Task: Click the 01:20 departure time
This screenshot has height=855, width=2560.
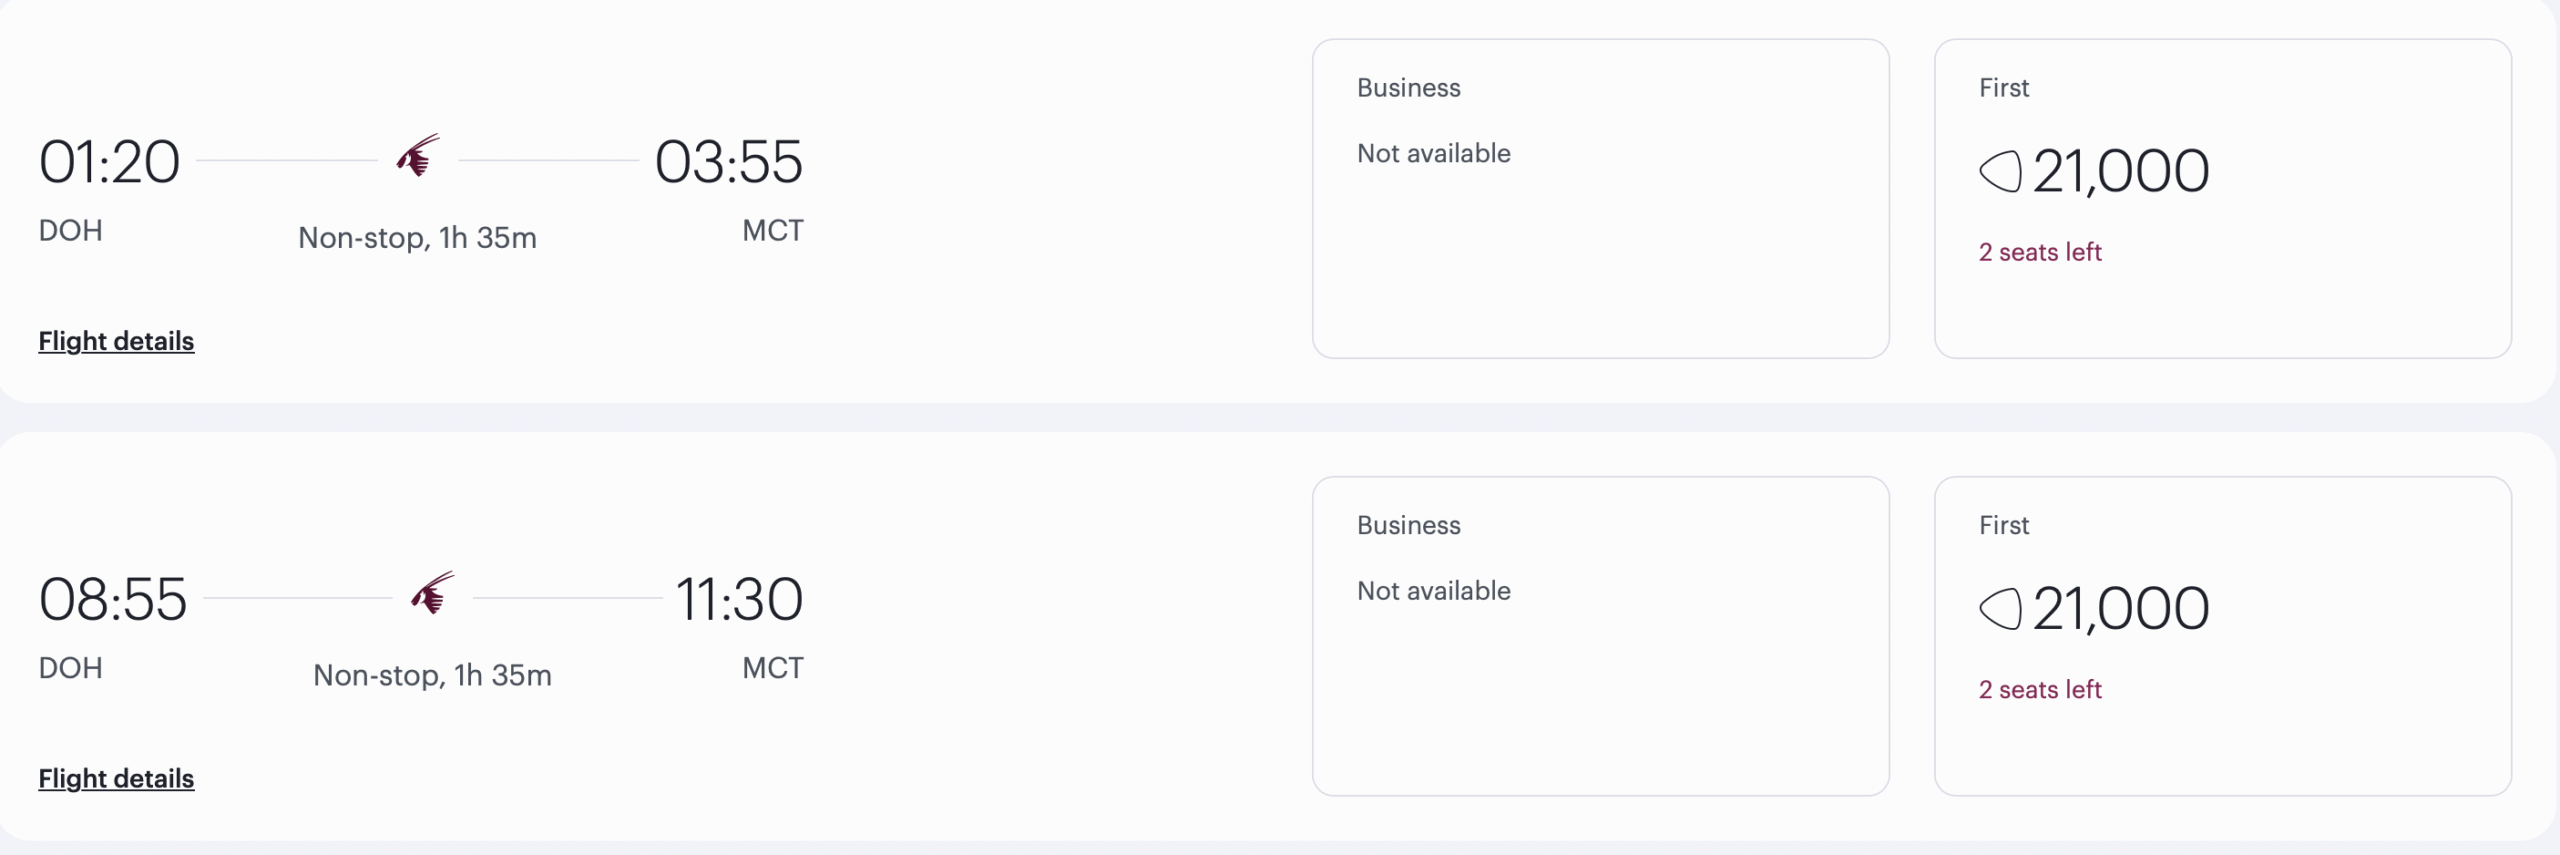Action: pyautogui.click(x=109, y=162)
